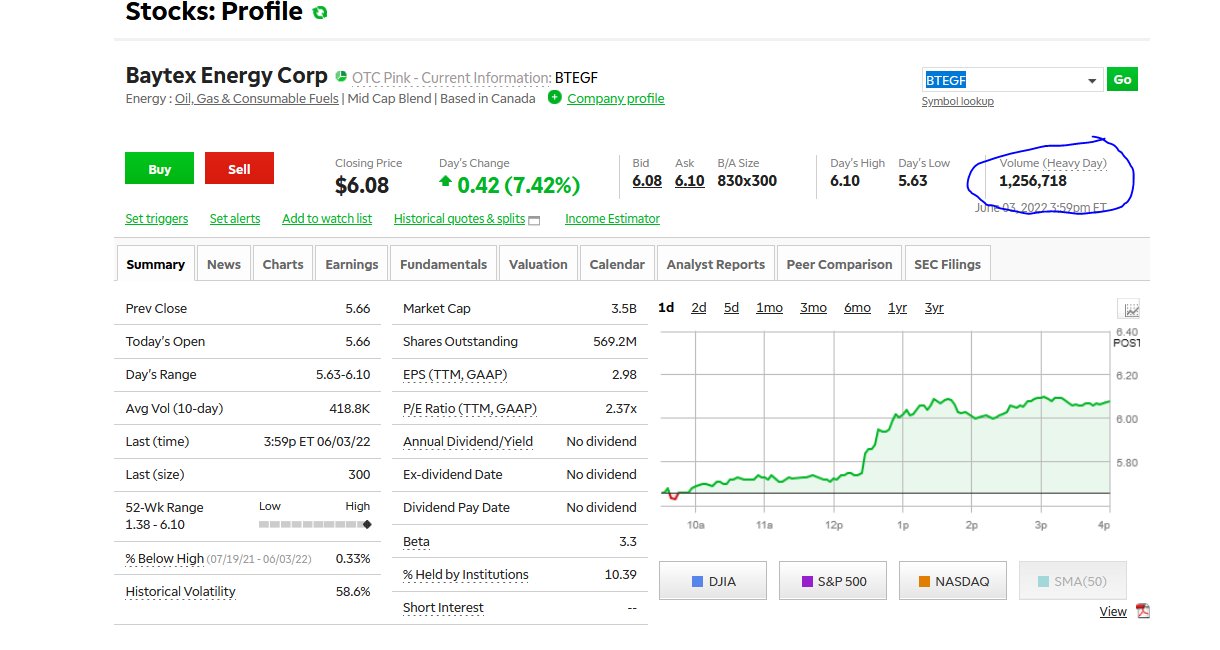1220x650 pixels.
Task: Click the green Buy button
Action: point(160,169)
